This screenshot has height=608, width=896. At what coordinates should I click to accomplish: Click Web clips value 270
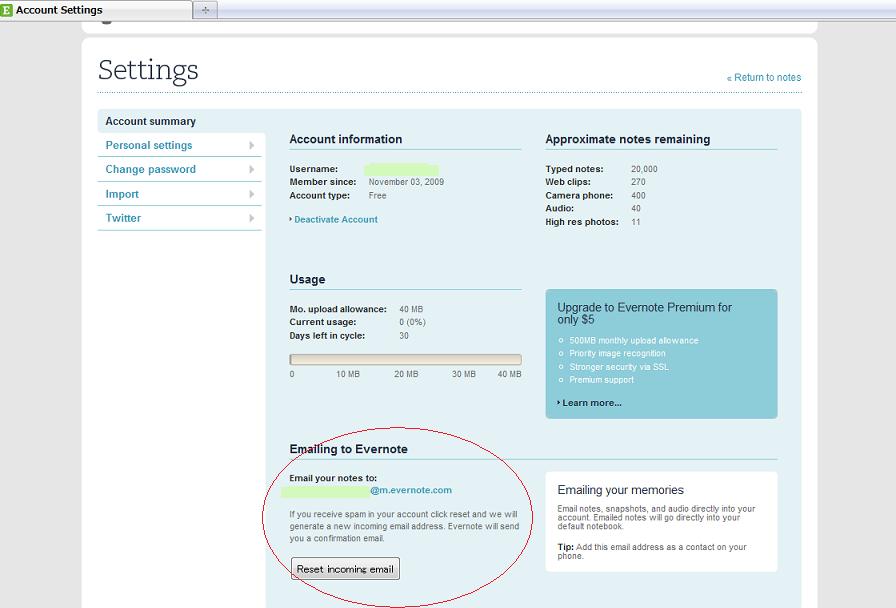point(638,182)
